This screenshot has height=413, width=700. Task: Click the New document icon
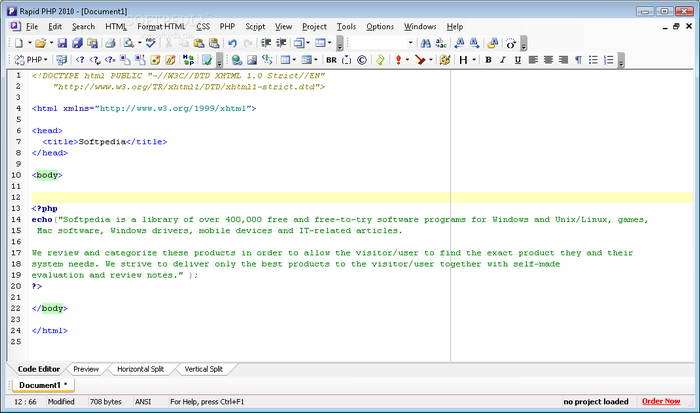pos(19,43)
